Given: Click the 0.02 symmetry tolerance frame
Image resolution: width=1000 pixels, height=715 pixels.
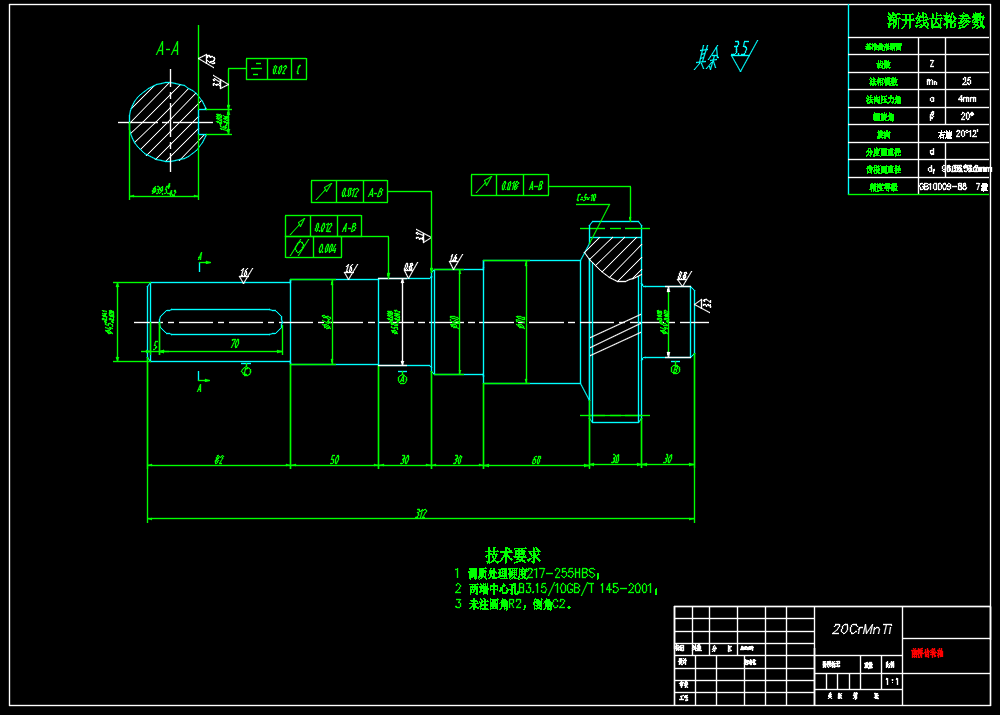Looking at the screenshot, I should (276, 69).
